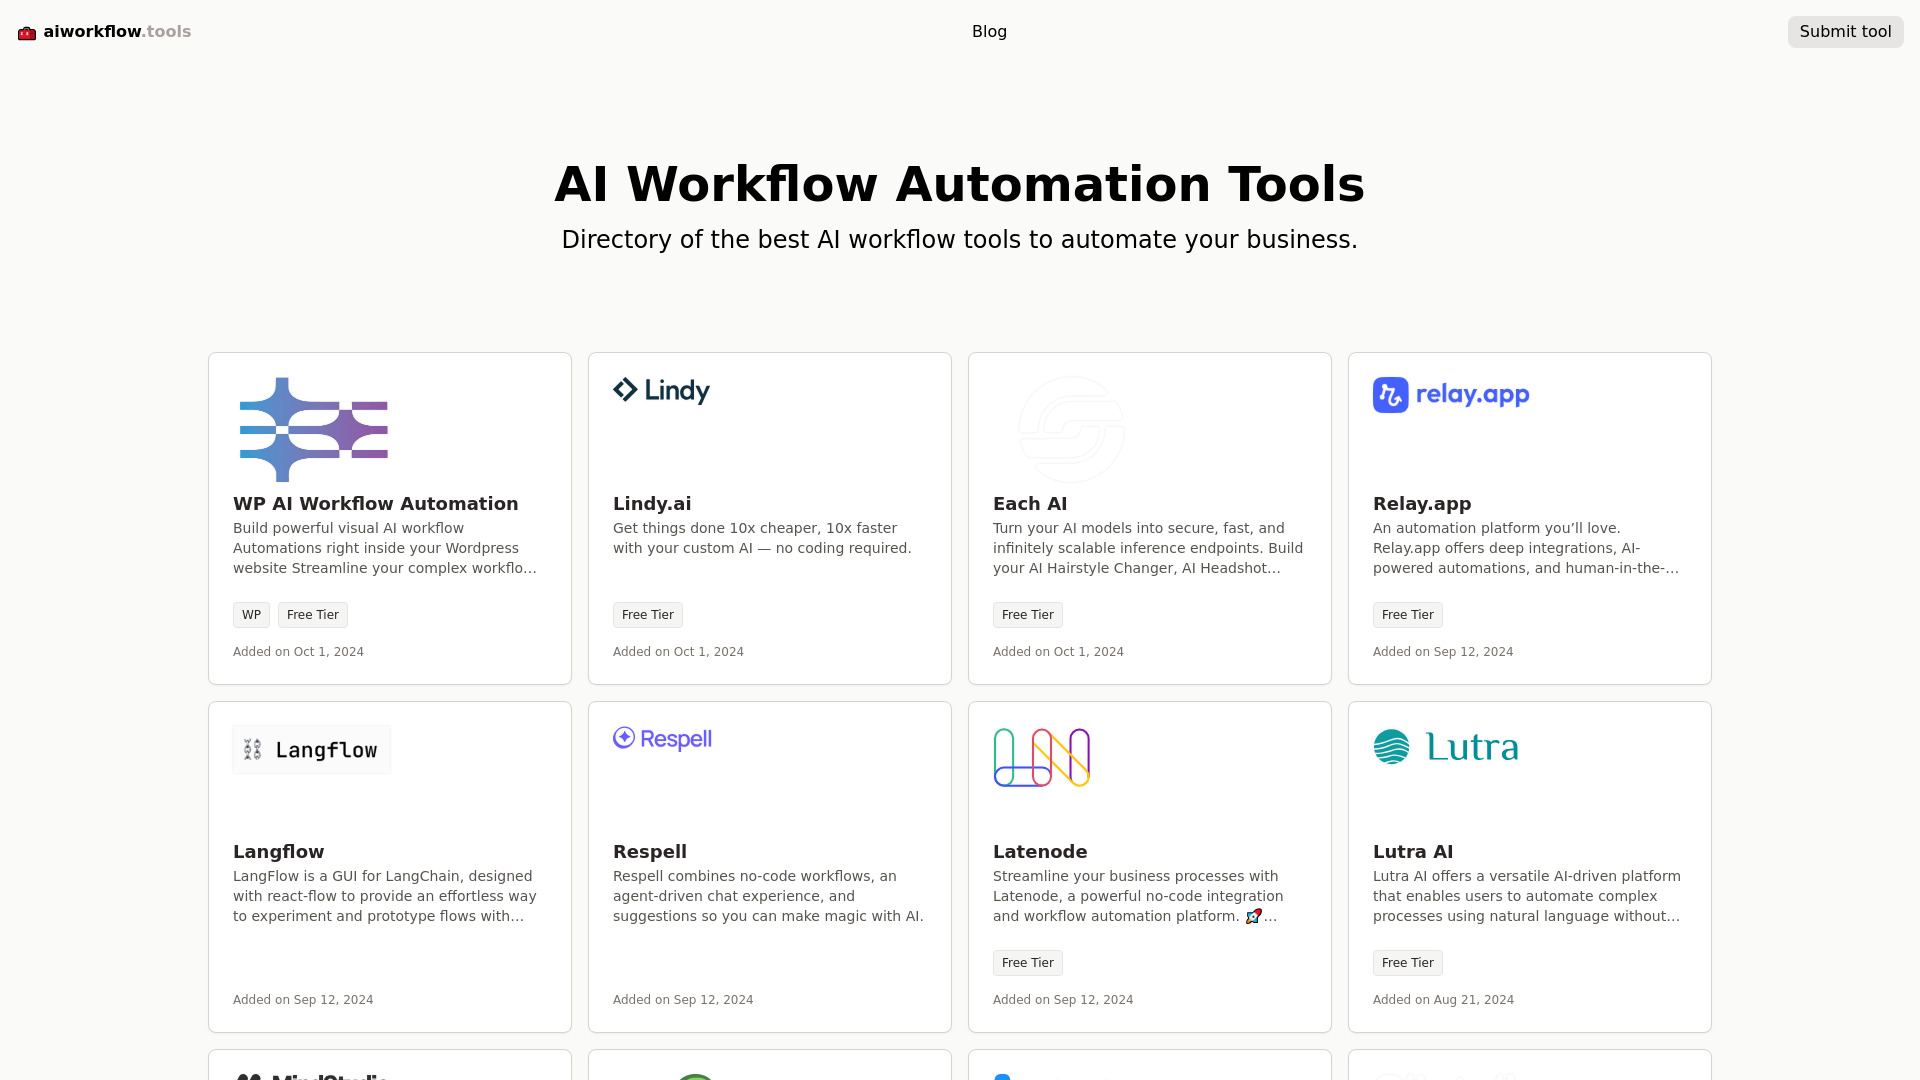
Task: Open the Blog page
Action: 989,31
